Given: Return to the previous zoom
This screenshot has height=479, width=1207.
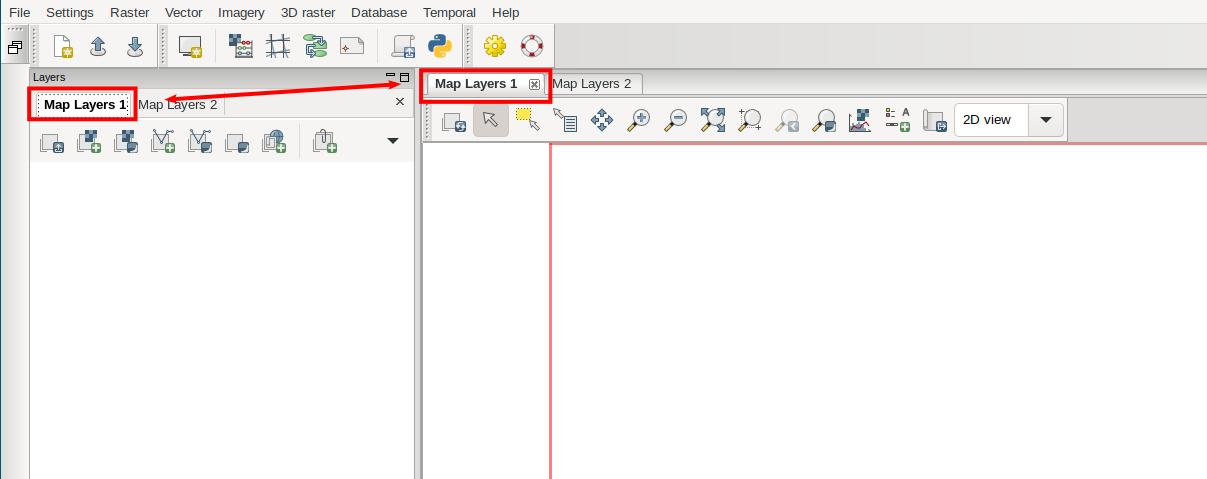Looking at the screenshot, I should click(787, 120).
